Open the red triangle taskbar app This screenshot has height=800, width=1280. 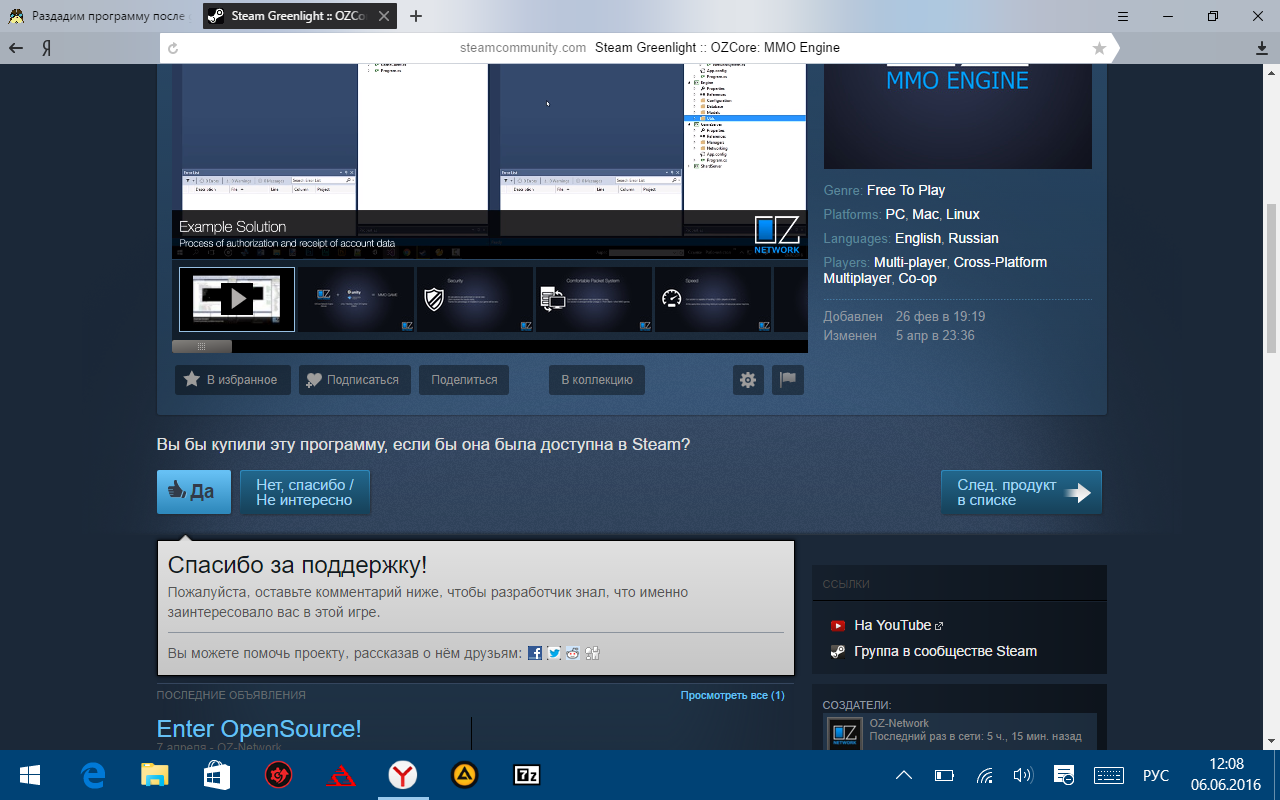click(341, 775)
